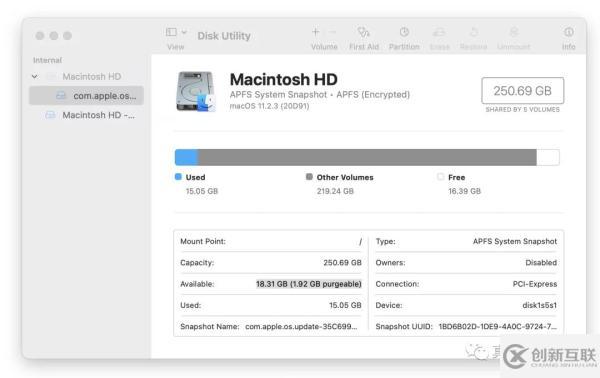Screen dimensions: 600x378
Task: Click the Capacity 250.69 GB table value
Action: (342, 263)
